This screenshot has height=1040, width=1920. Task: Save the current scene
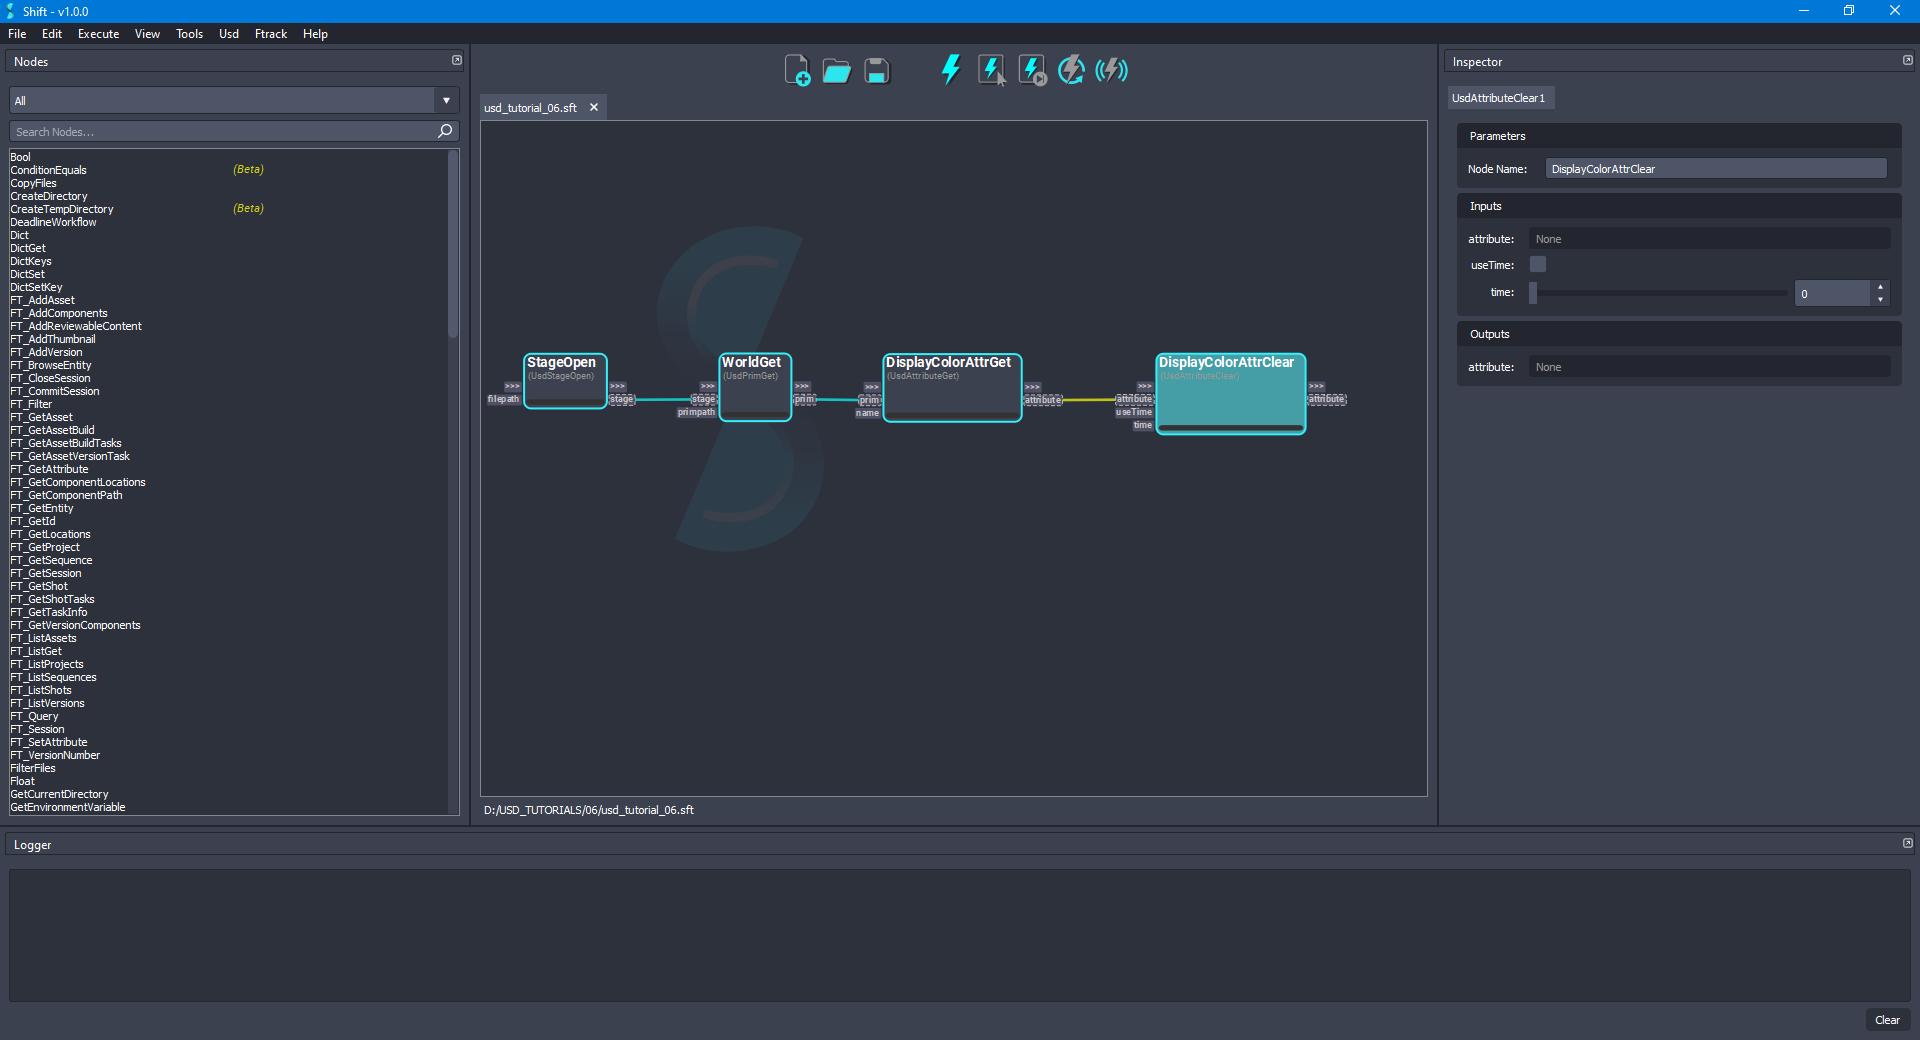click(876, 70)
